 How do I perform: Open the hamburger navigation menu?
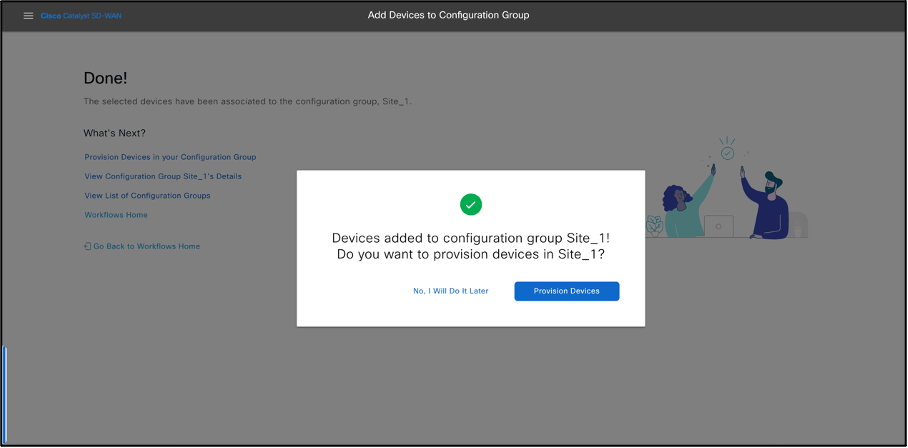[x=28, y=16]
